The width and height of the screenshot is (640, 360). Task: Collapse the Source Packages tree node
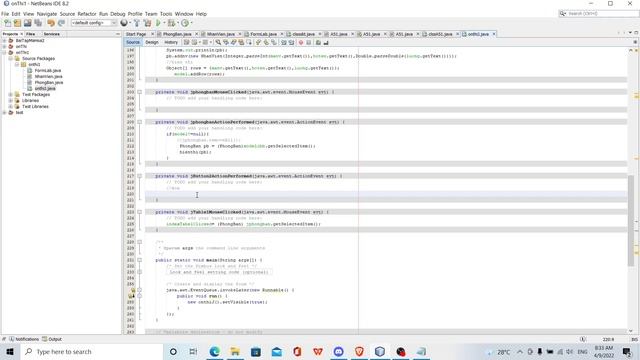pos(11,58)
